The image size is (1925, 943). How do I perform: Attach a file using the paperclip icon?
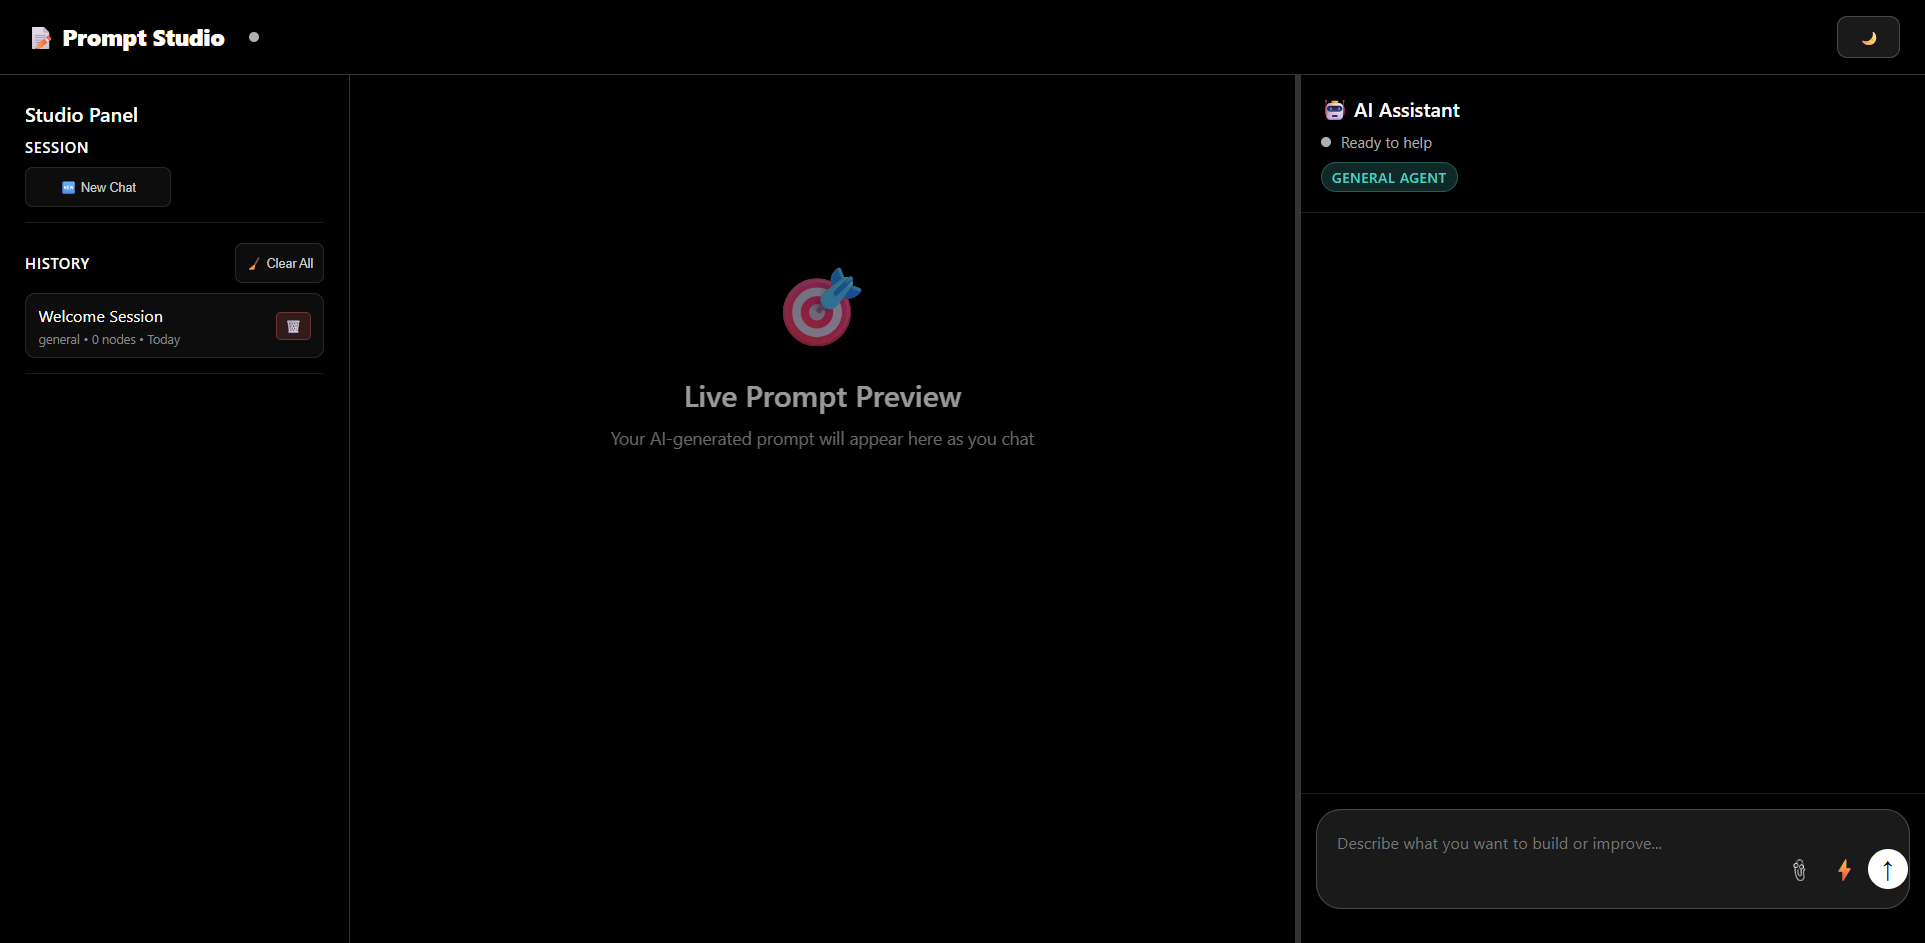(1799, 870)
